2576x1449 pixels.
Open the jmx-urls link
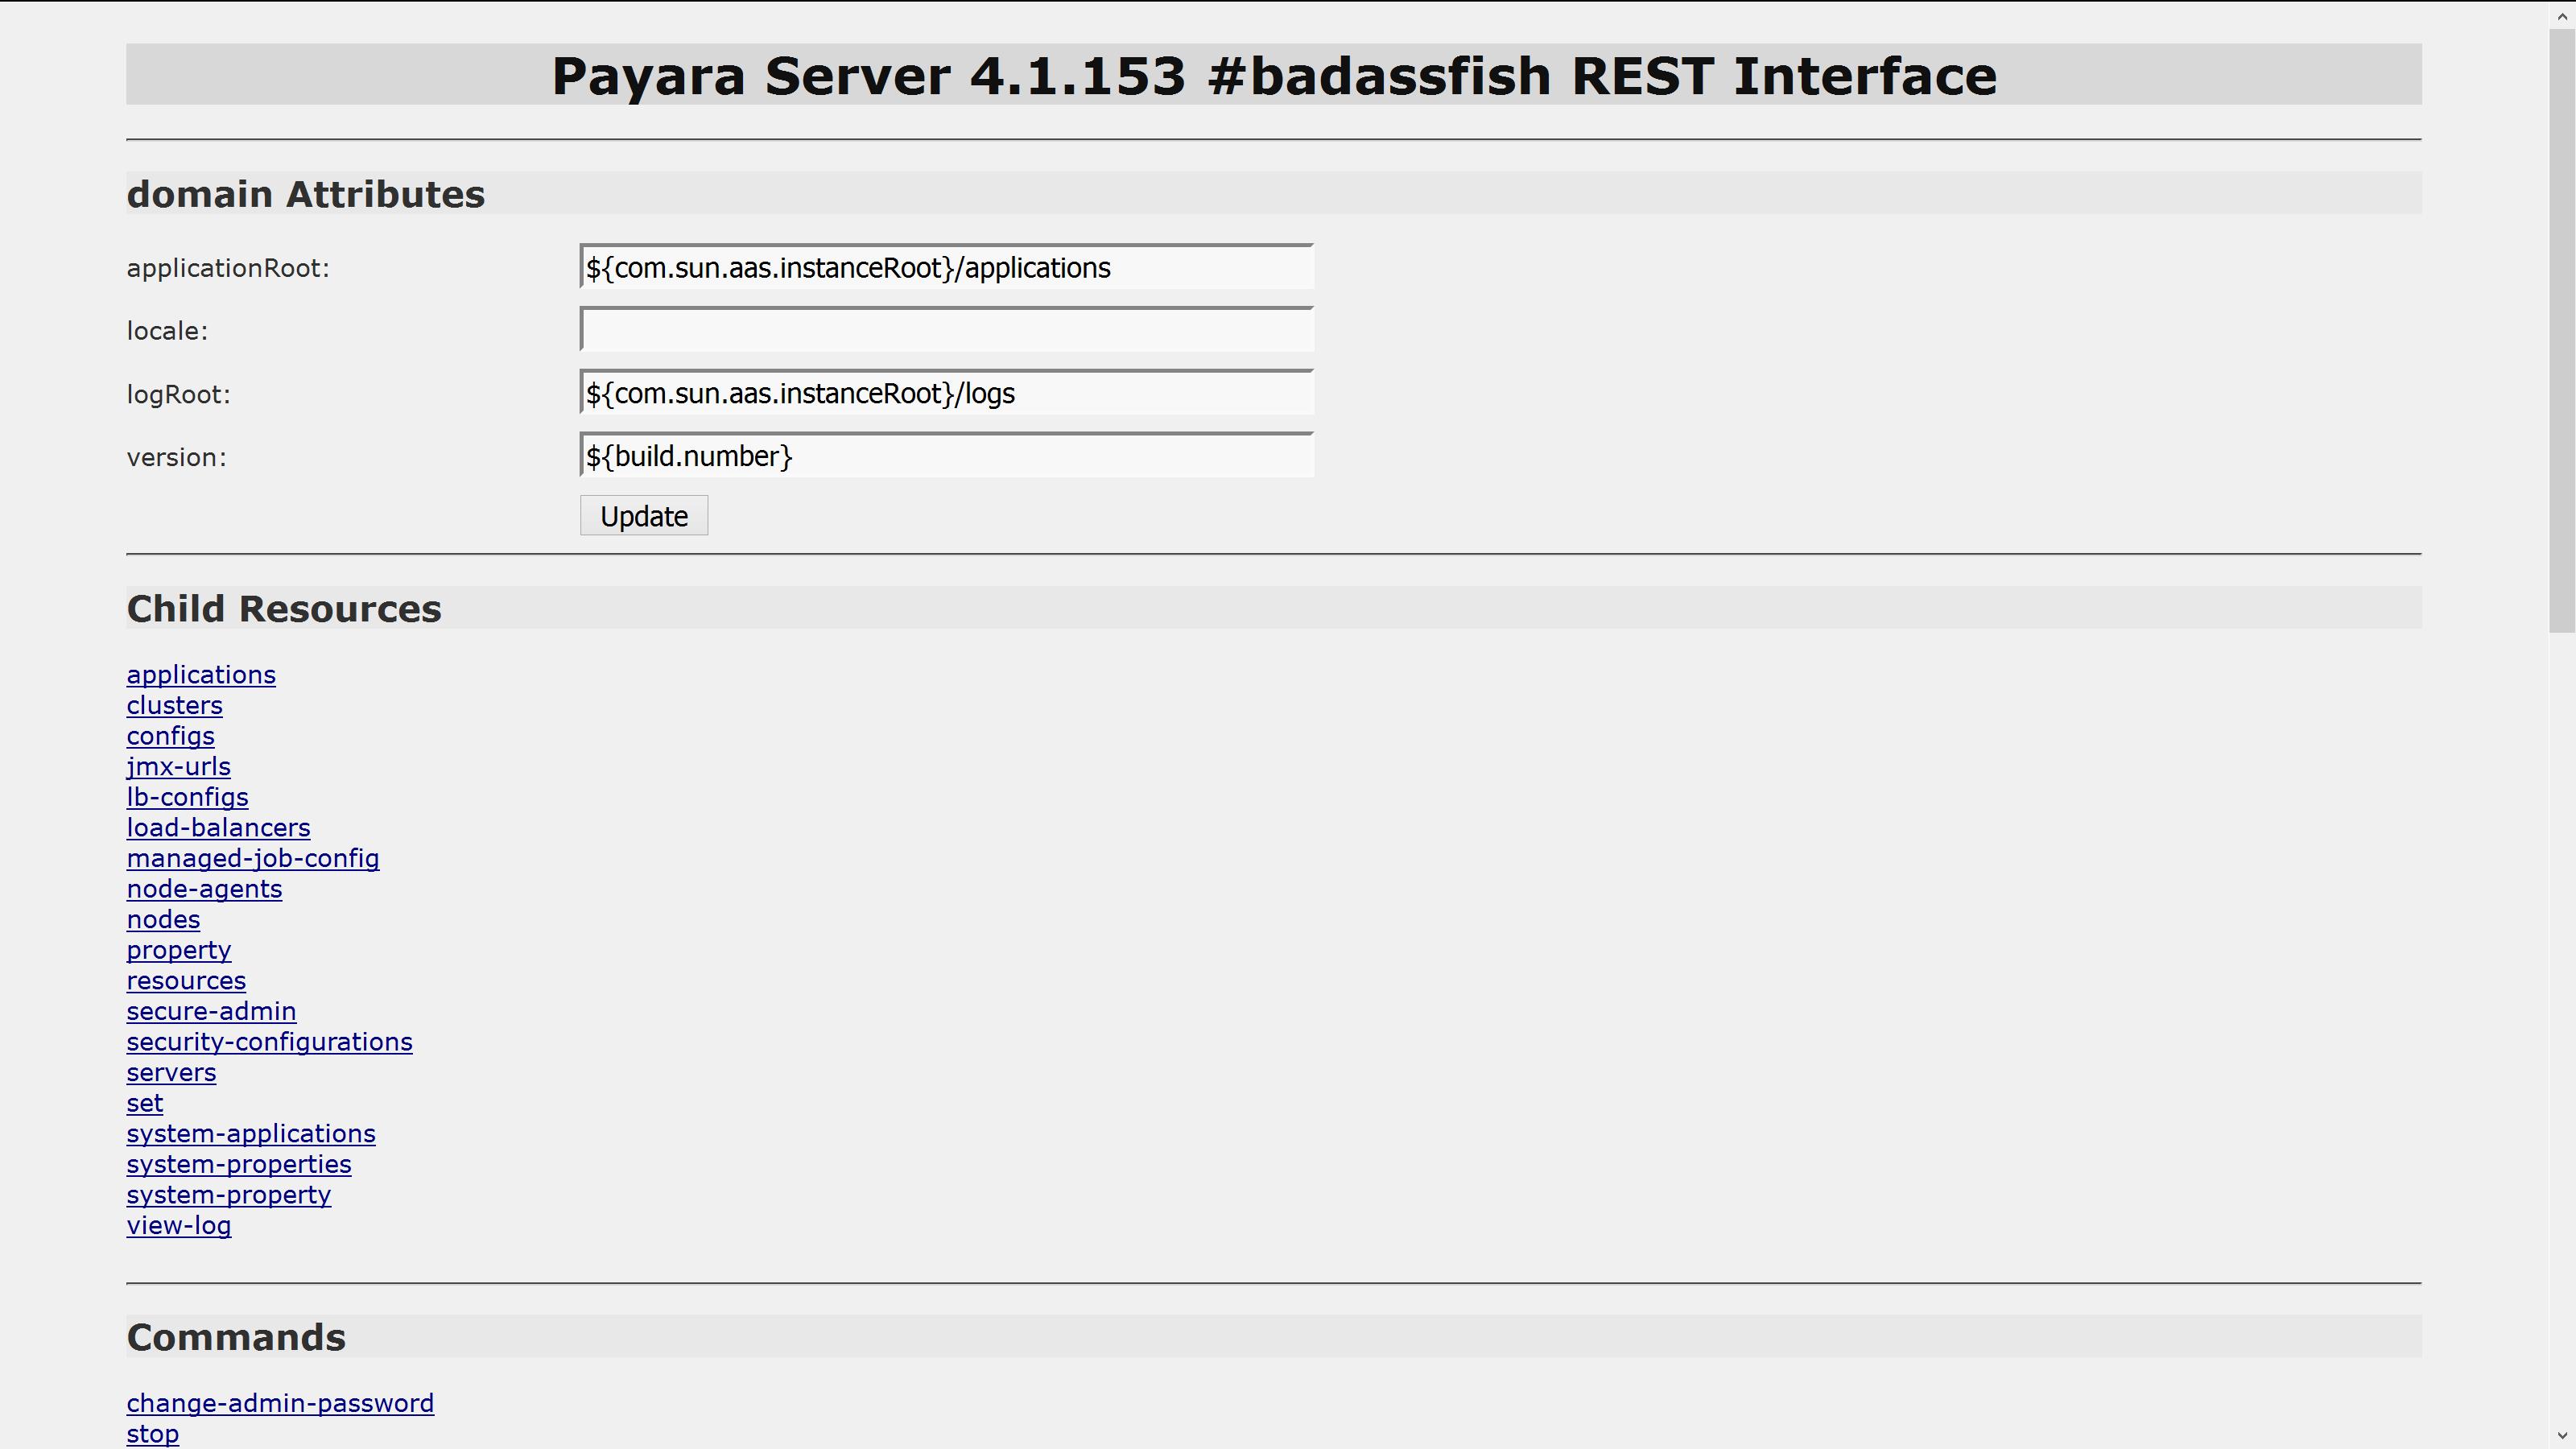coord(178,767)
